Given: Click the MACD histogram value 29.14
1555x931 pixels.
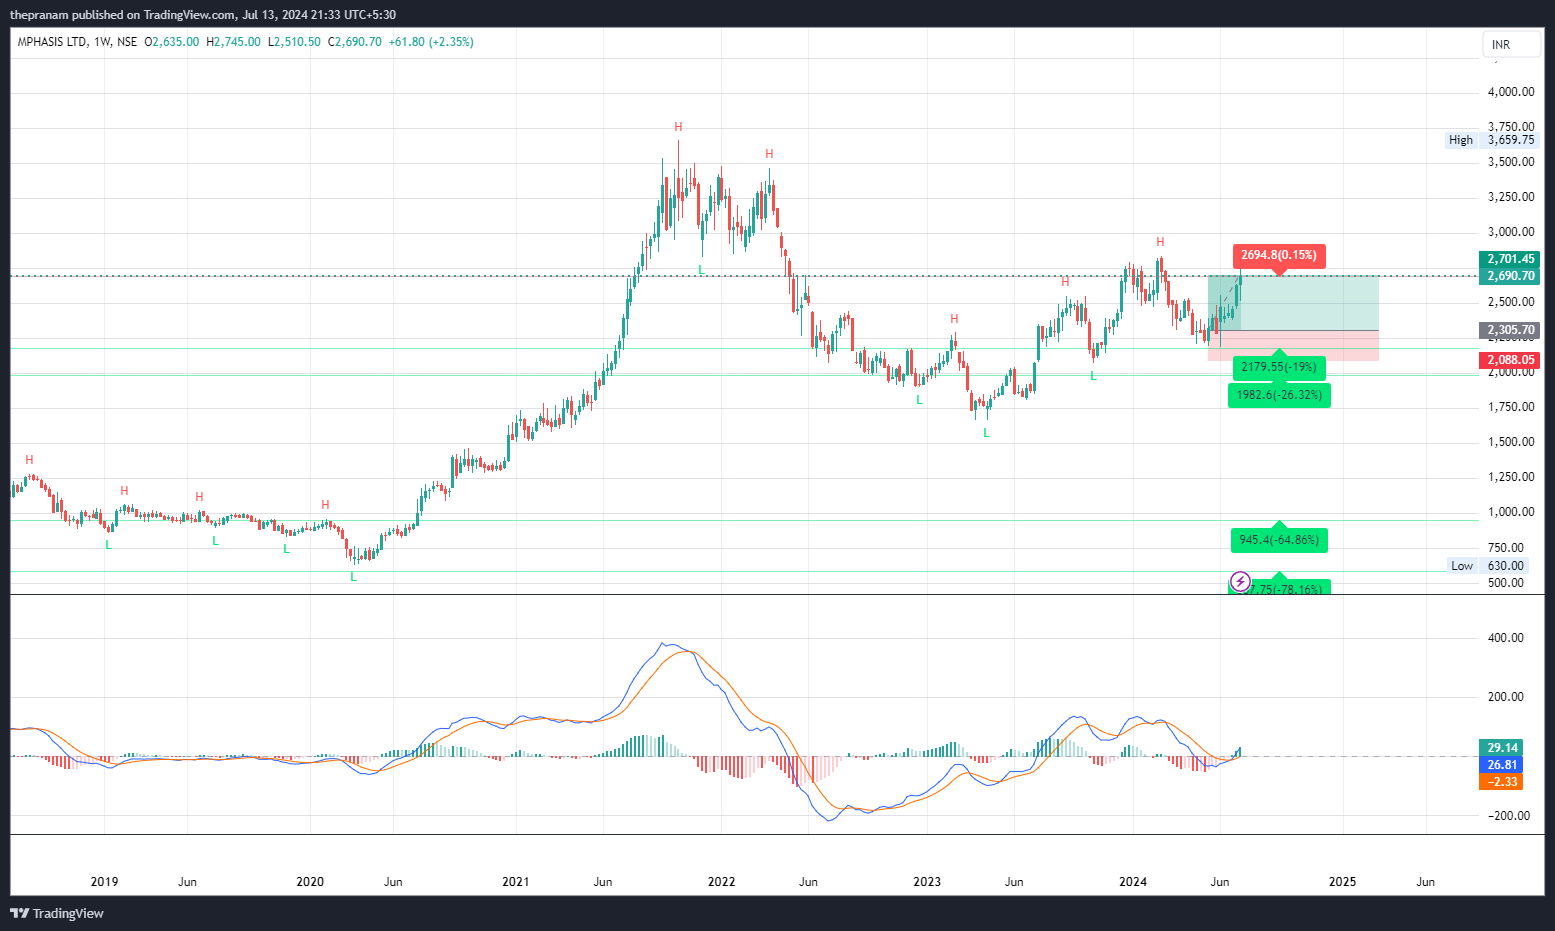Looking at the screenshot, I should (1501, 748).
